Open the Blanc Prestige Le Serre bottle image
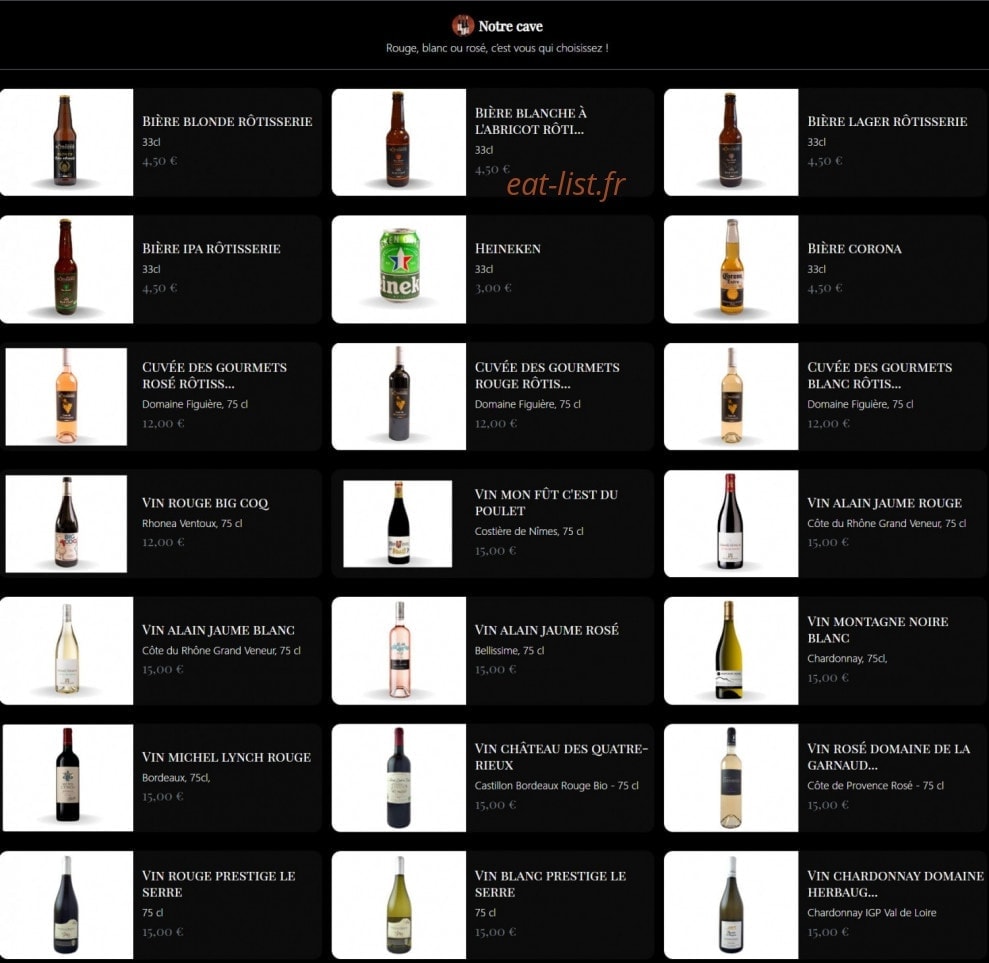This screenshot has width=989, height=963. coord(399,905)
